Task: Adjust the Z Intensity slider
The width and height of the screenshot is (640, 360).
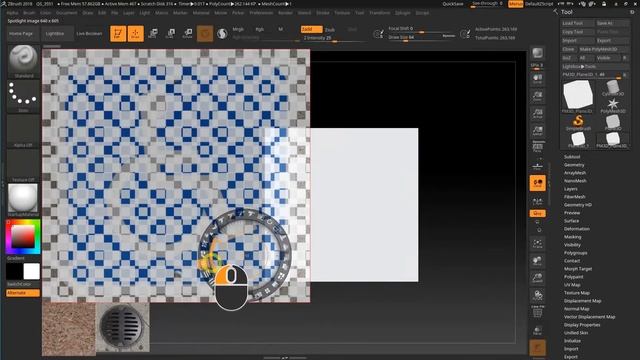Action: pyautogui.click(x=334, y=38)
